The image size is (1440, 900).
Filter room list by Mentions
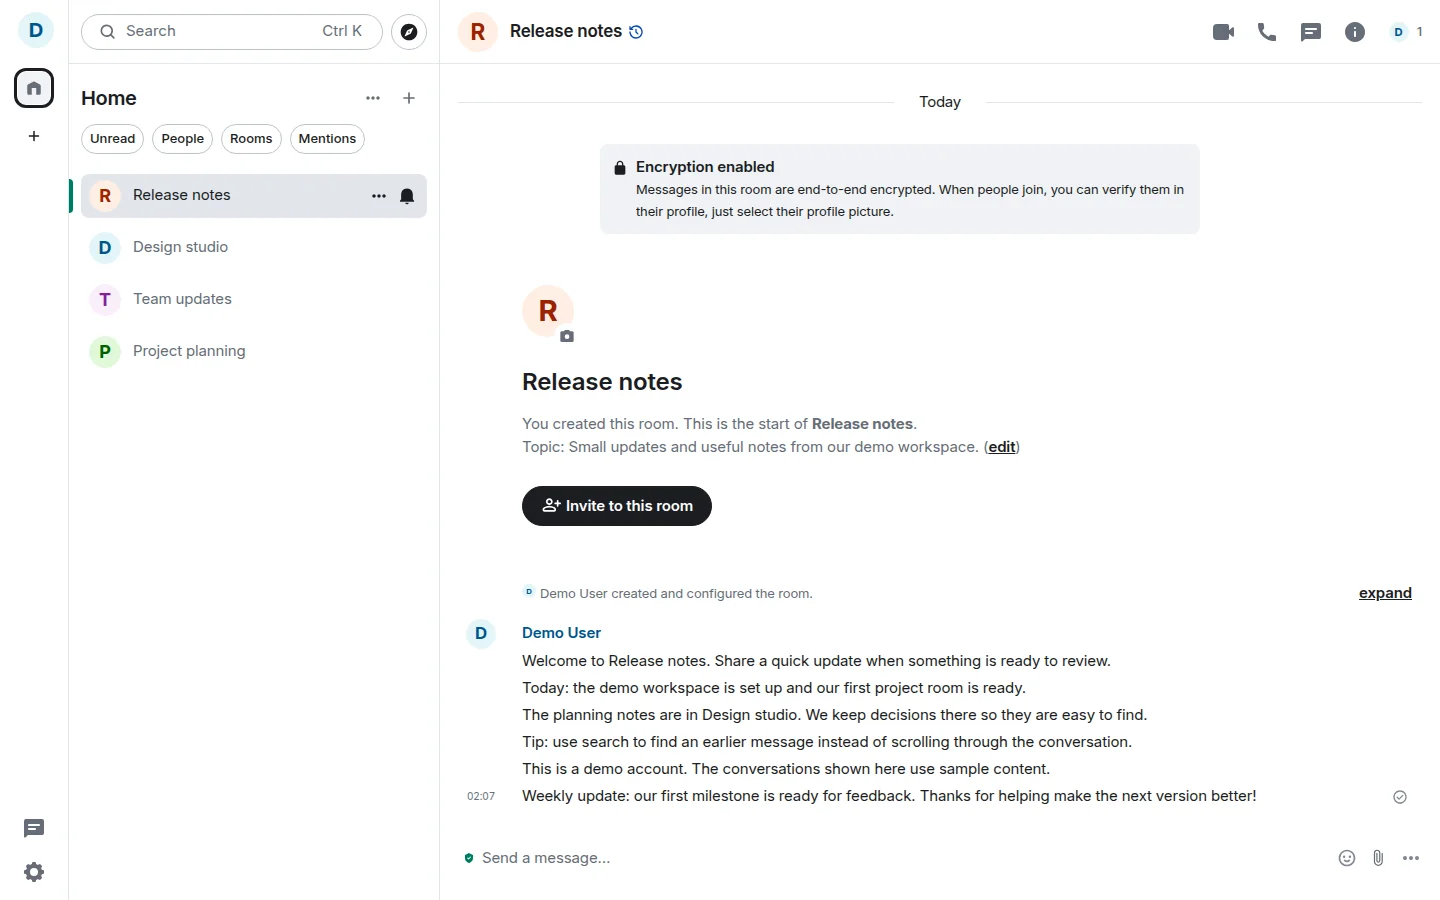click(x=327, y=139)
